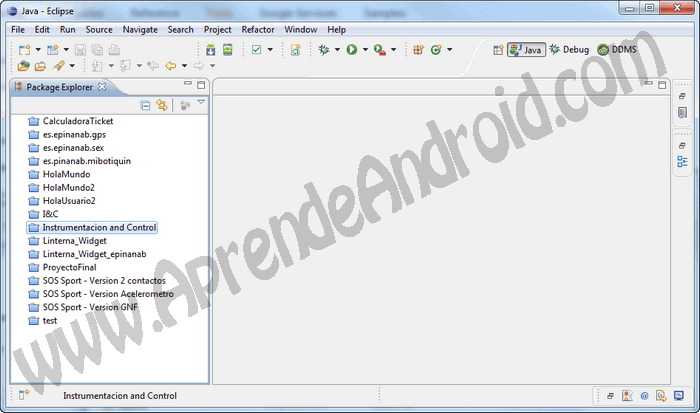Open the New wizard dropdown arrow
The height and width of the screenshot is (413, 700).
[x=38, y=50]
